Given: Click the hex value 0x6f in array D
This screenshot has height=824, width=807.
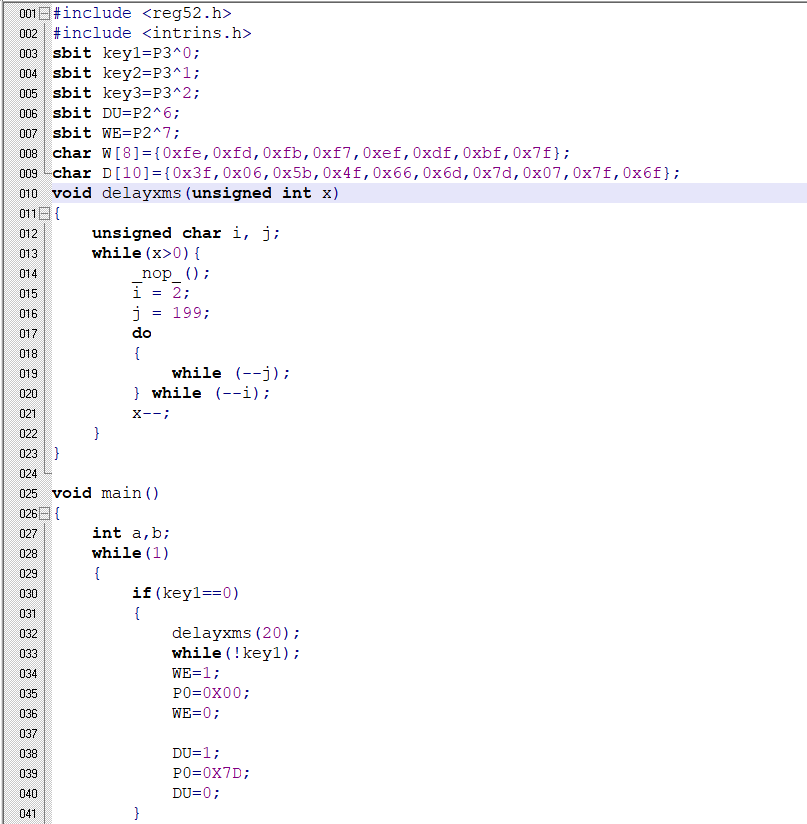Looking at the screenshot, I should [642, 173].
